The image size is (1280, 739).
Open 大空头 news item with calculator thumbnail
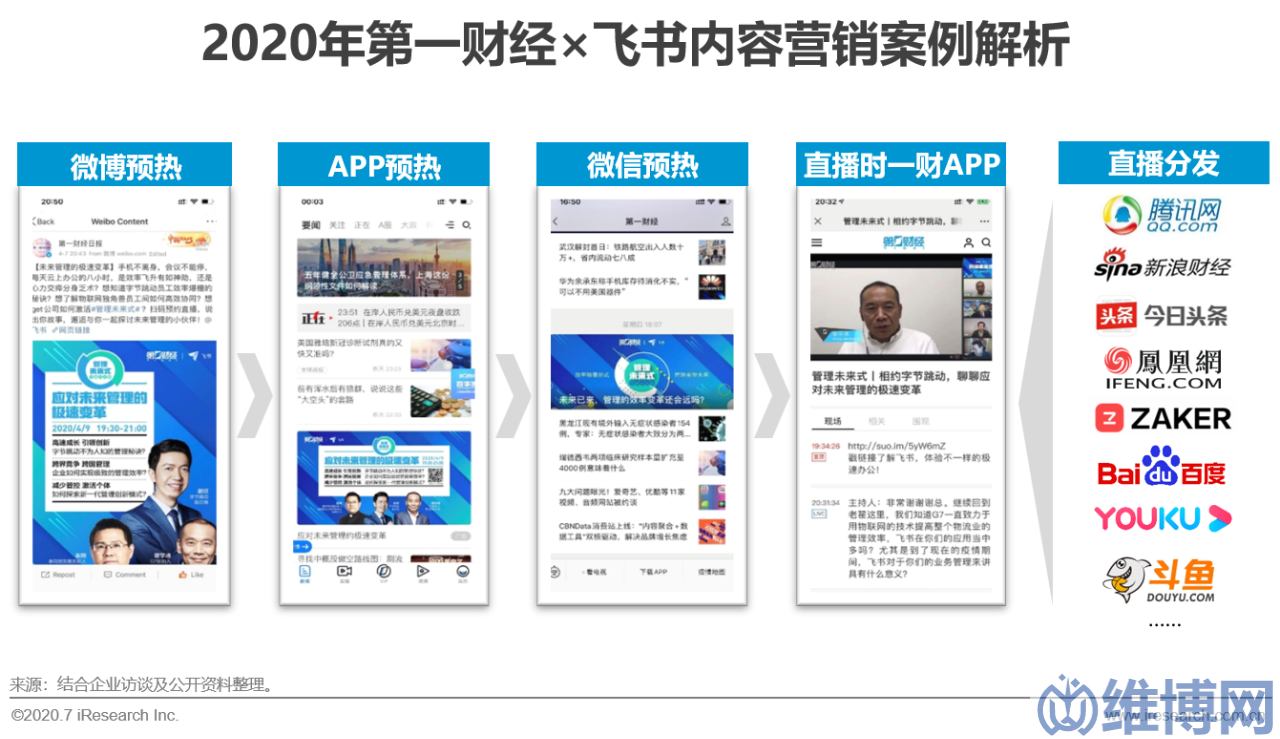[384, 400]
